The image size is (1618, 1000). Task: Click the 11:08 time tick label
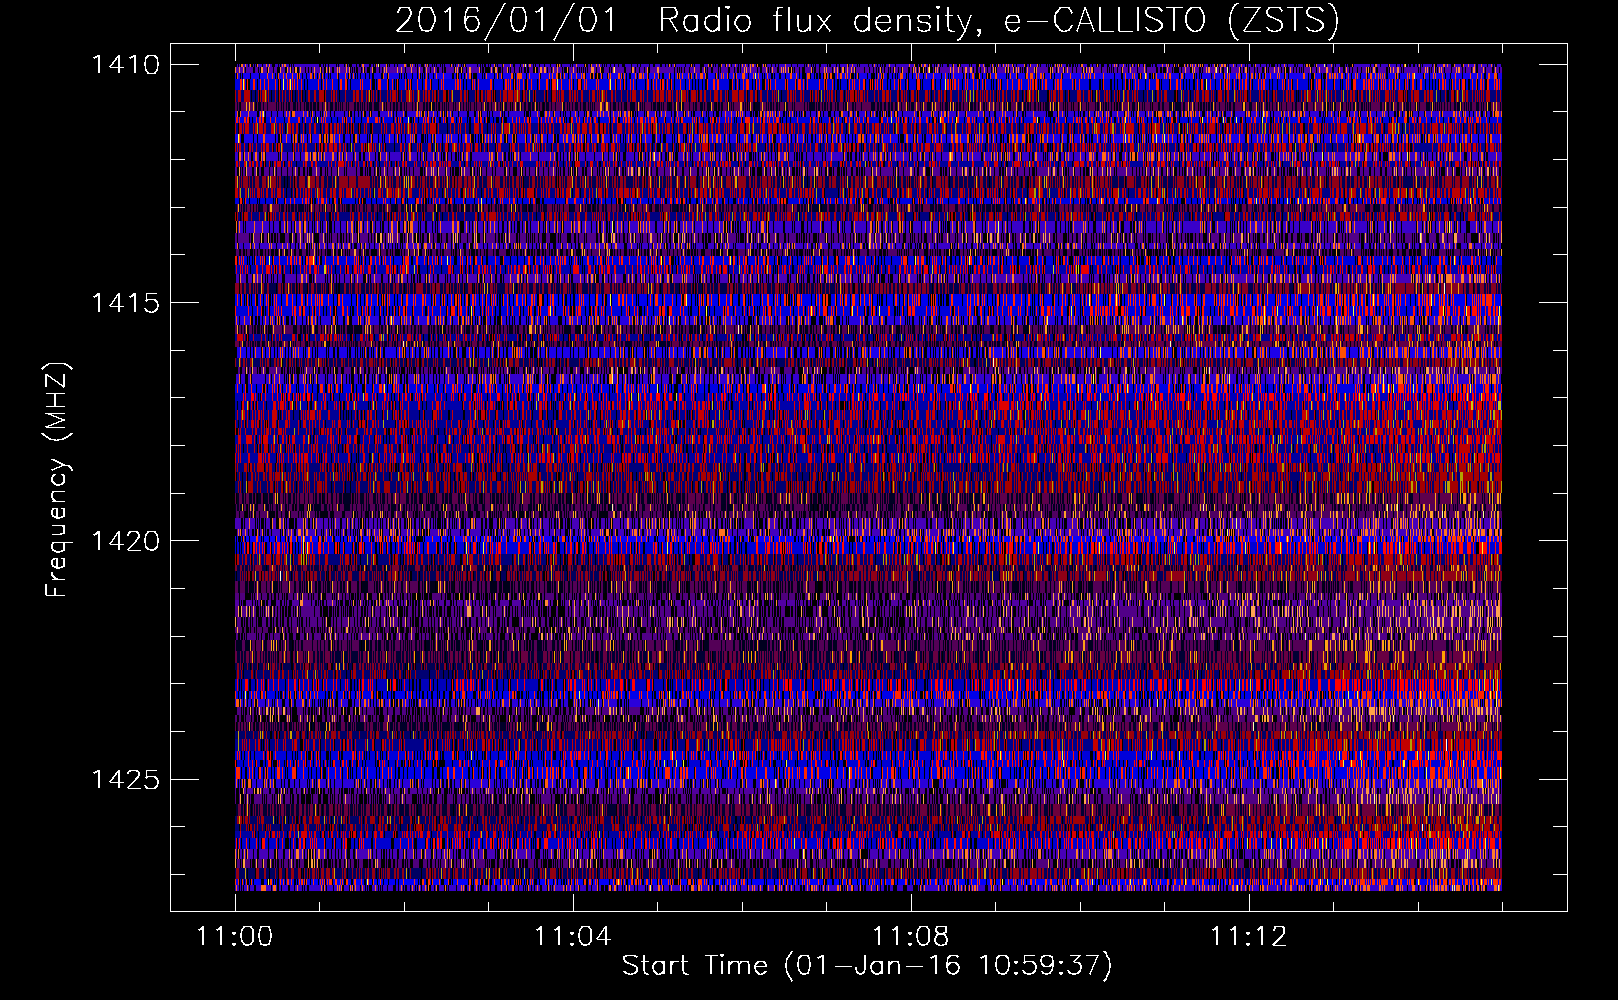[910, 937]
